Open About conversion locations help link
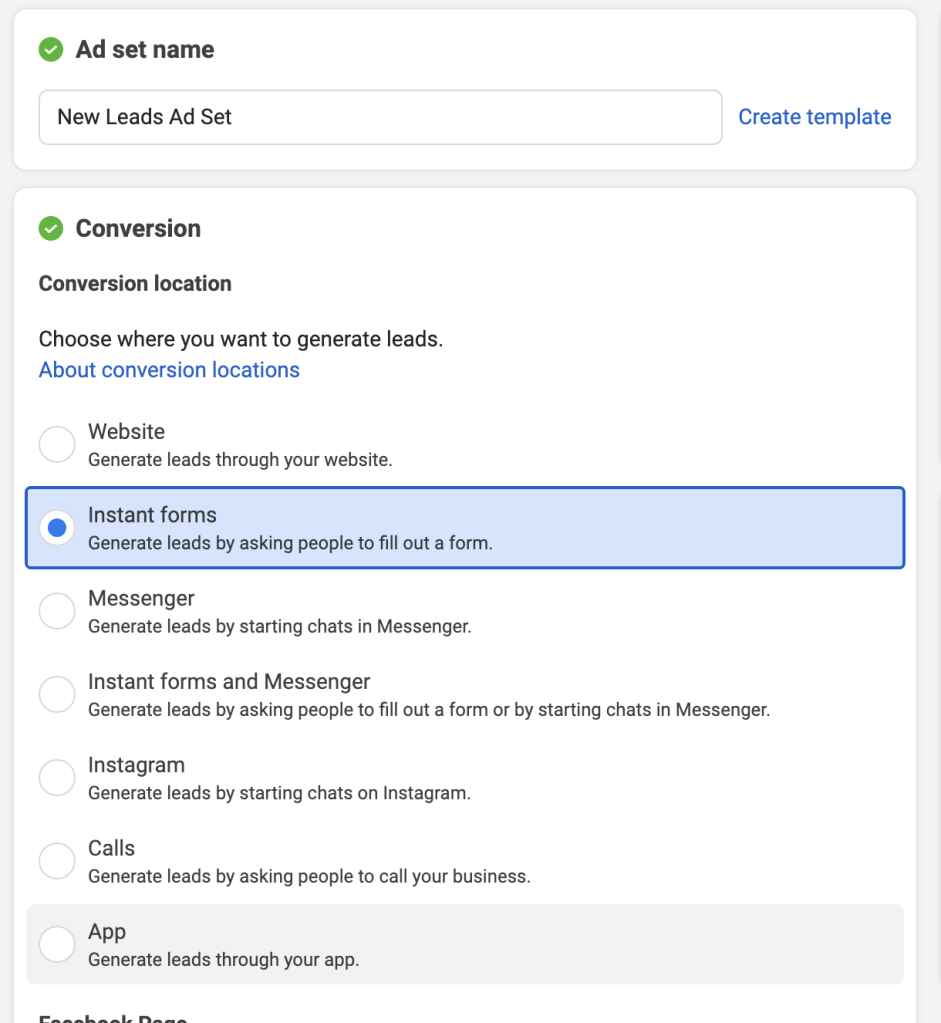941x1023 pixels. pos(169,370)
